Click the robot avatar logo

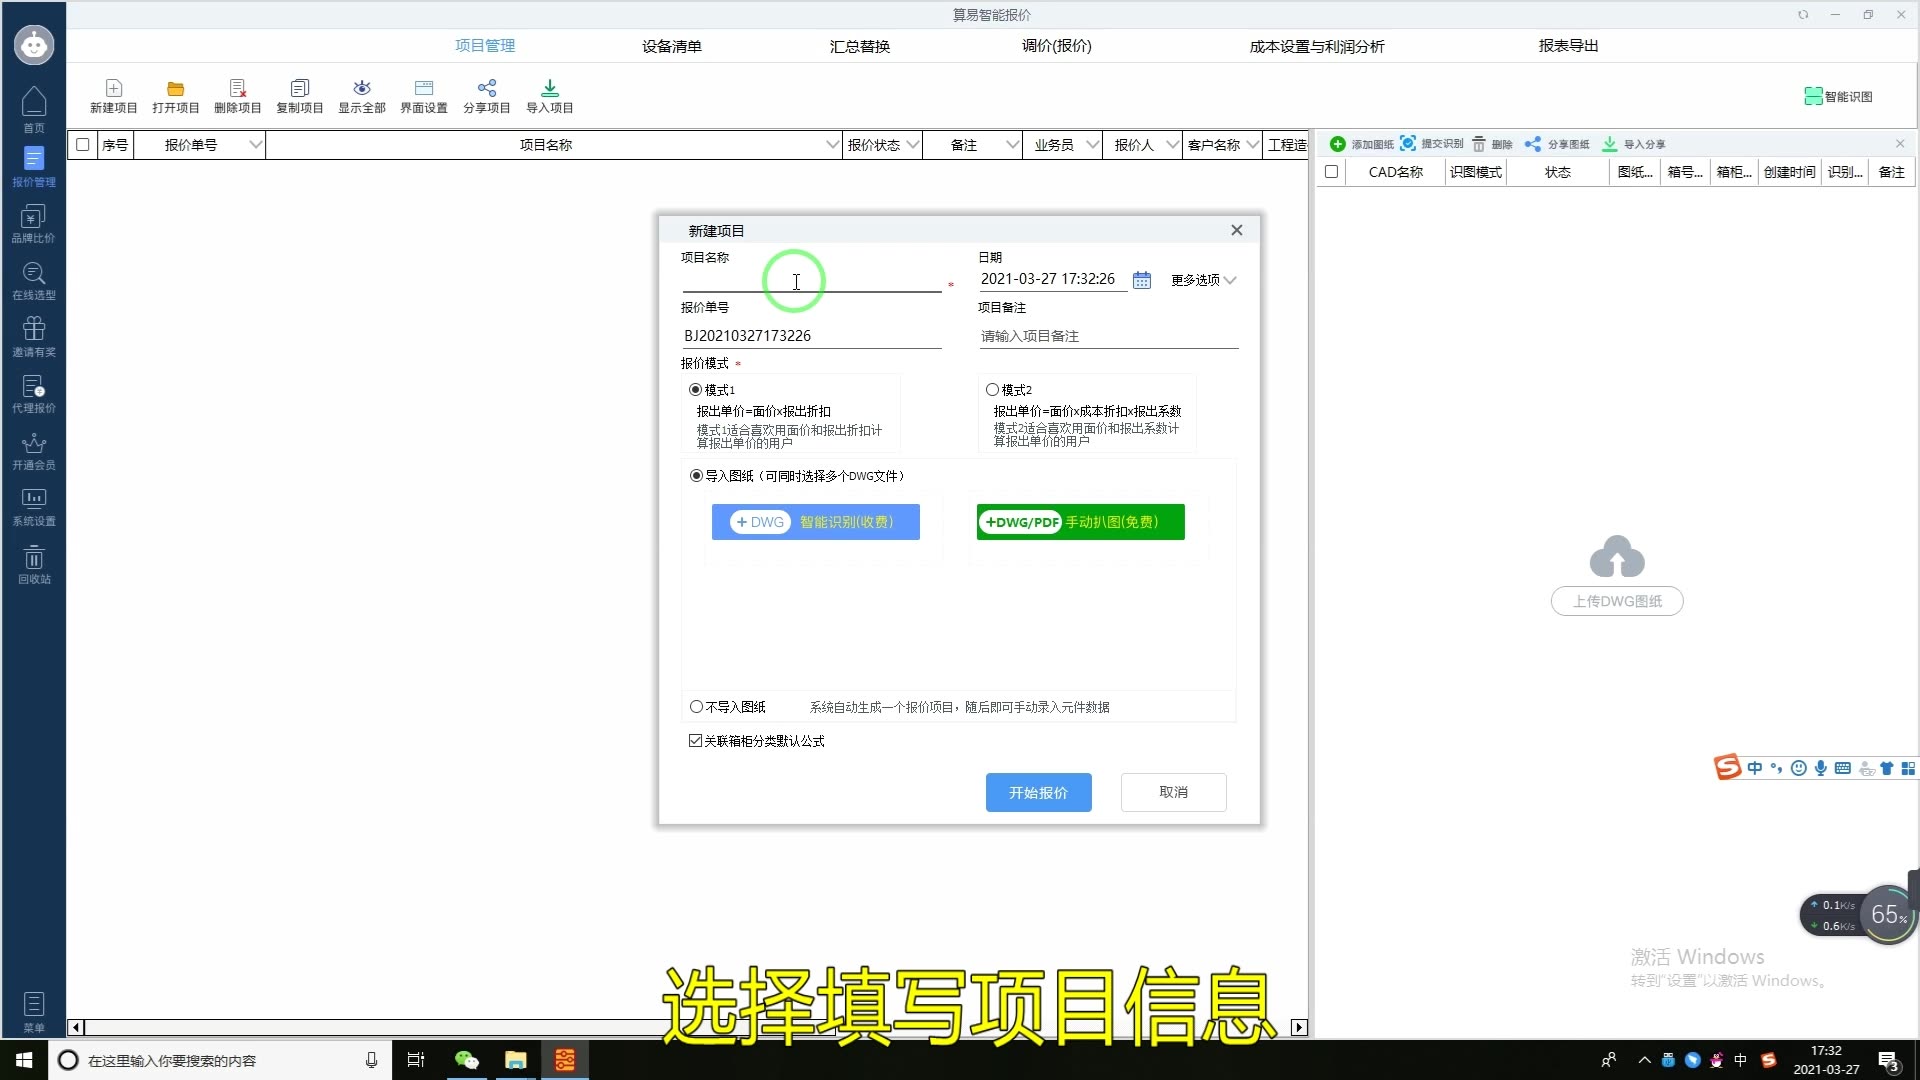34,45
